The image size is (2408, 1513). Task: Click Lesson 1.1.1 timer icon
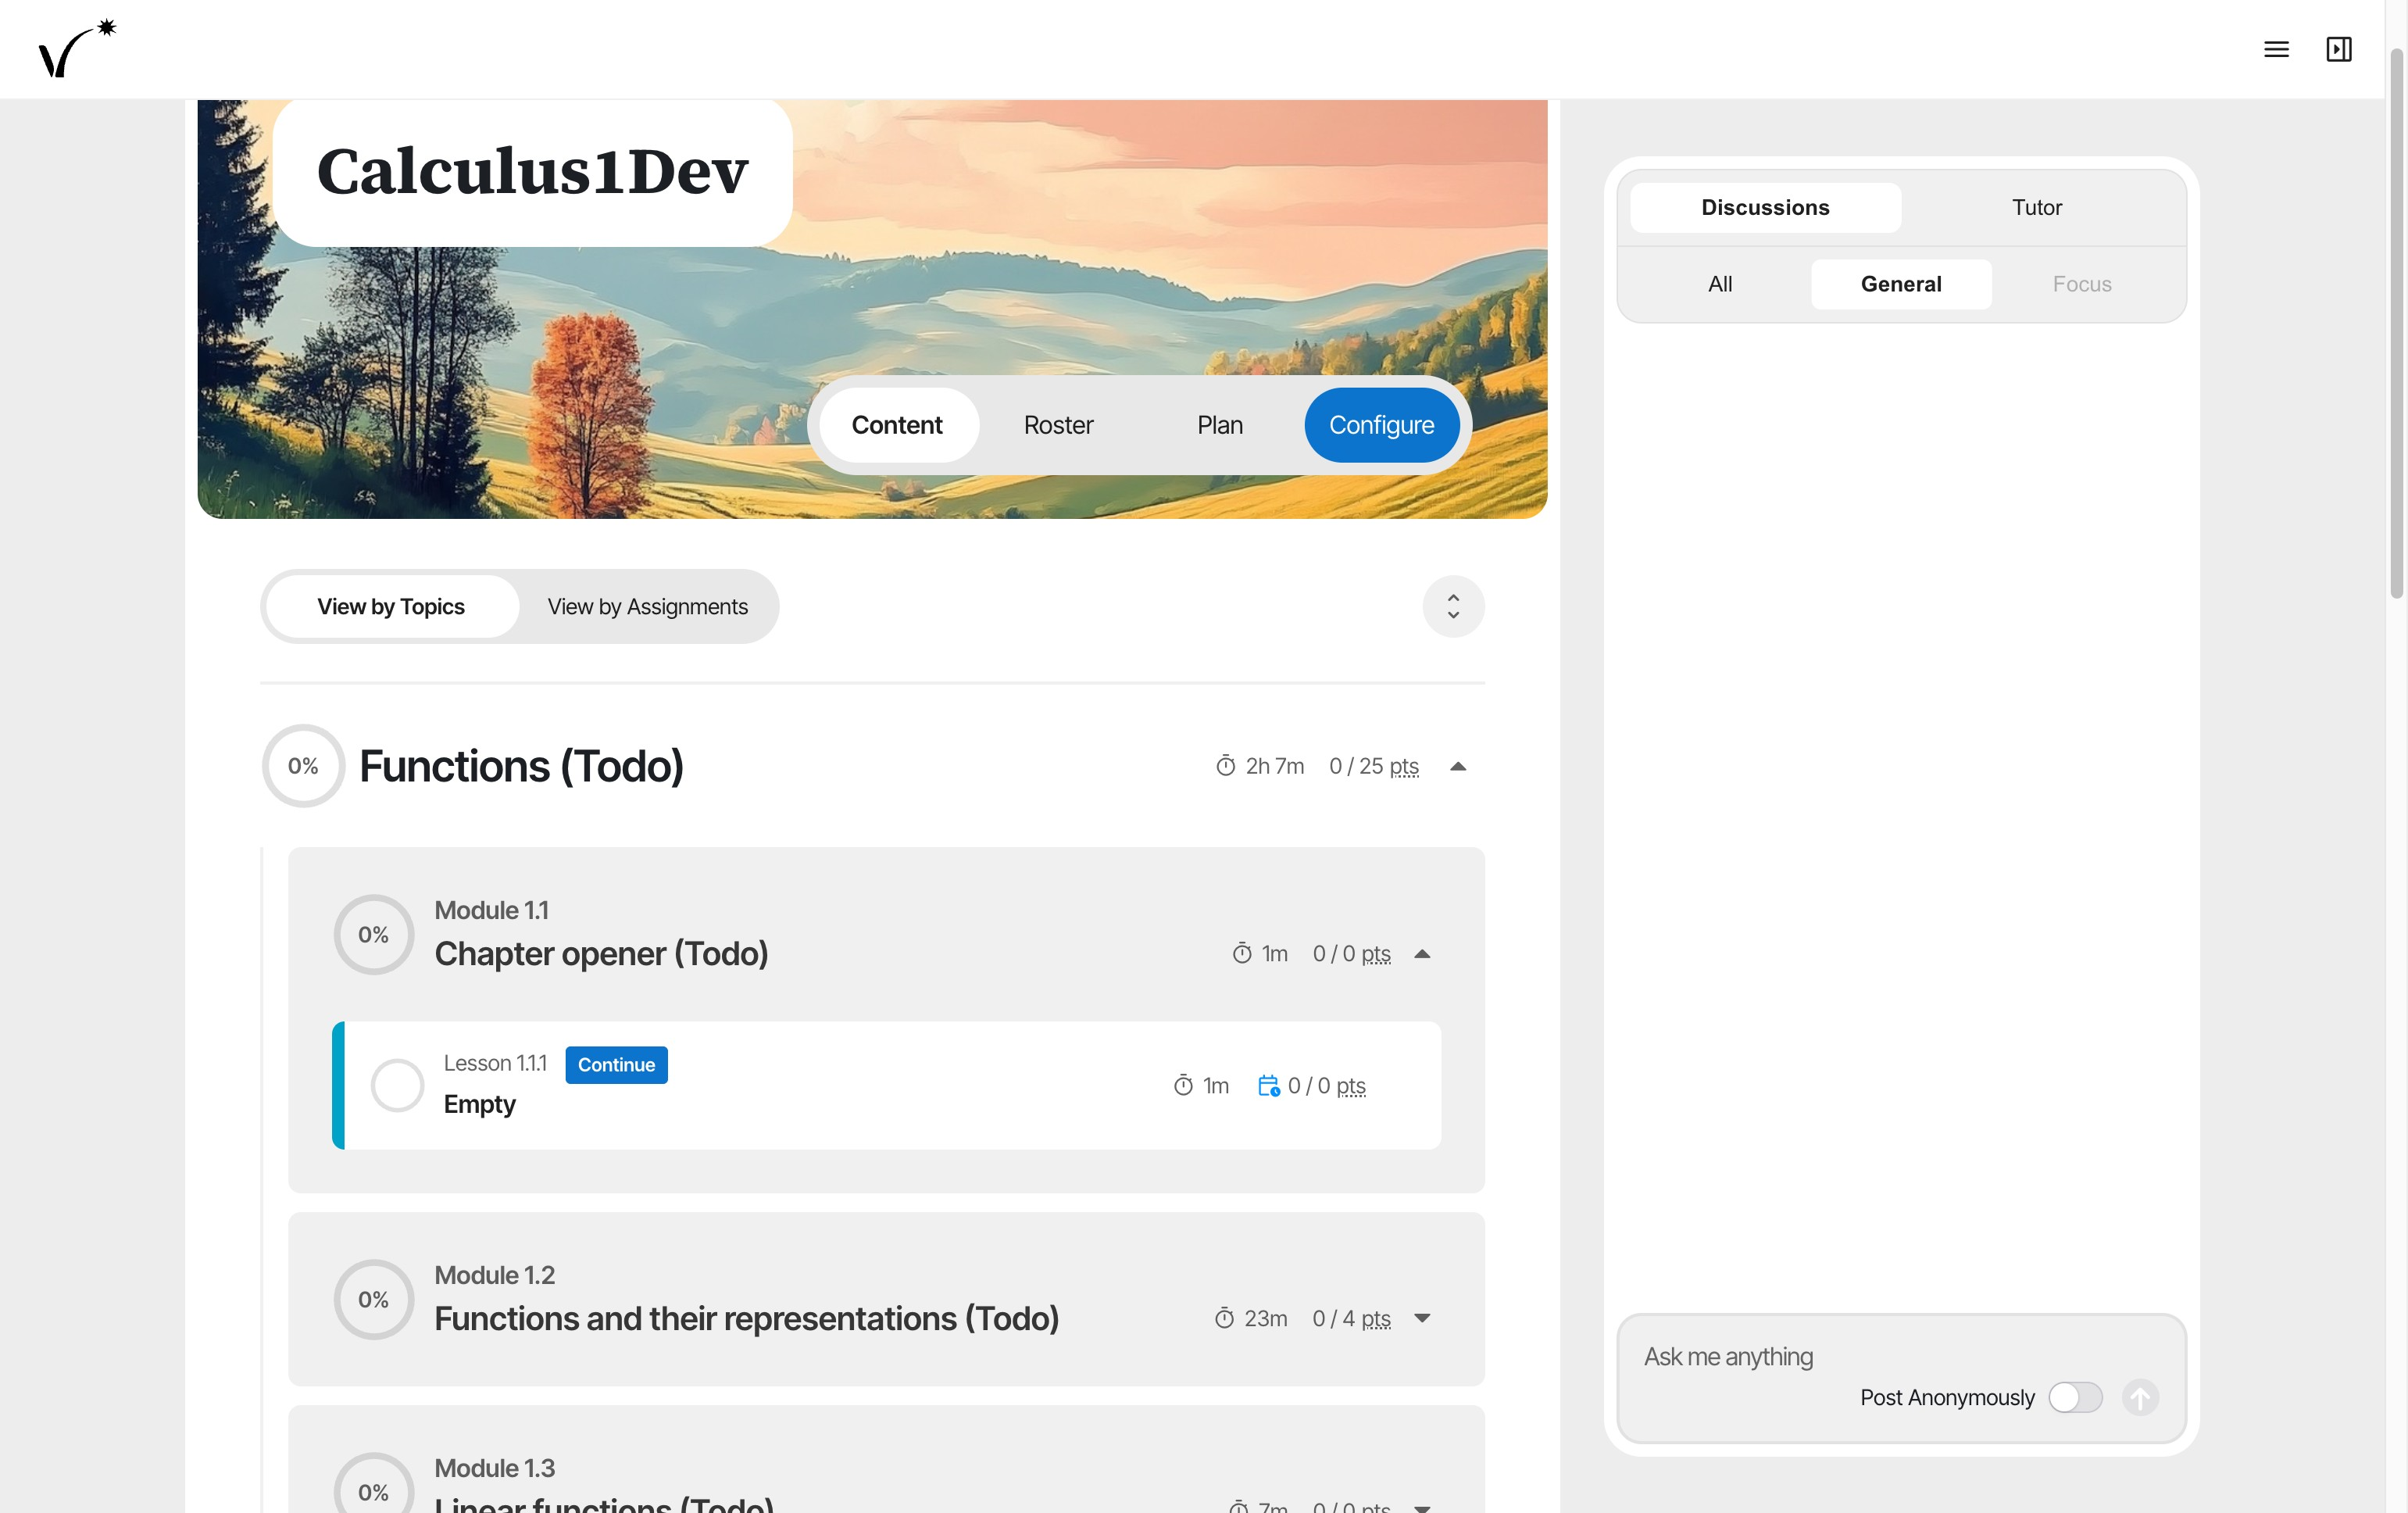click(x=1183, y=1085)
